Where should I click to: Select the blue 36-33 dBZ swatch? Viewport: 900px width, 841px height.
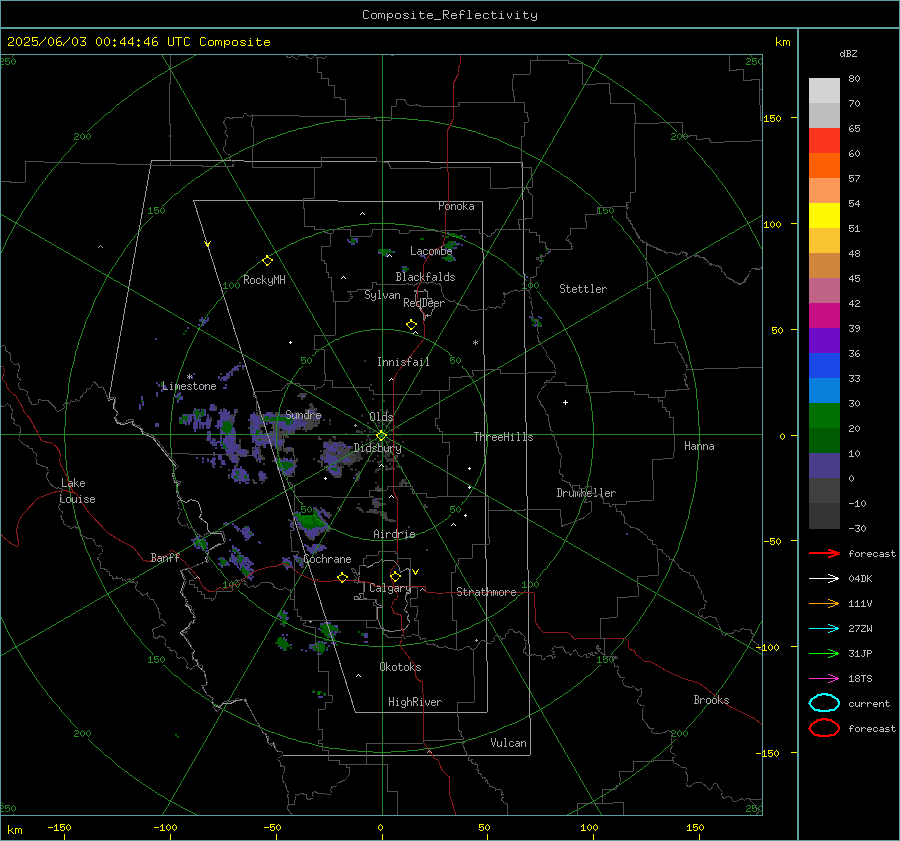[824, 366]
